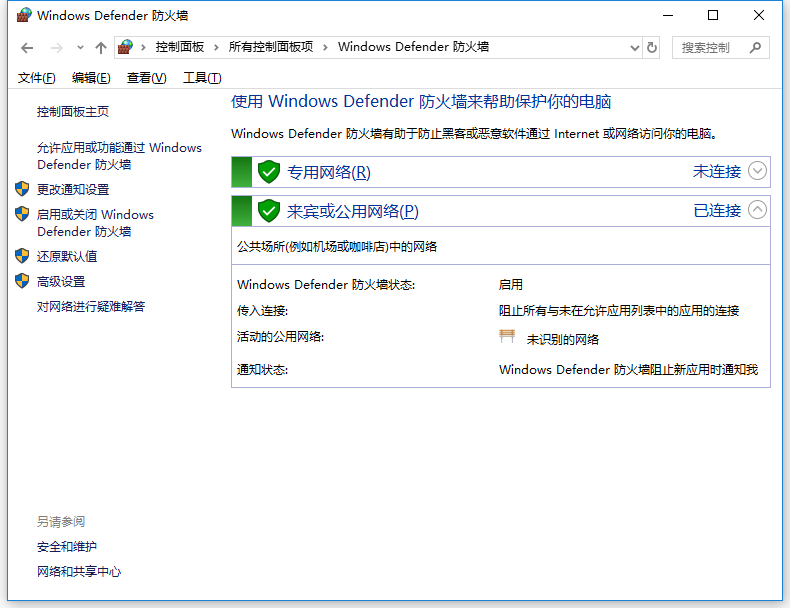Open the 工具(T) menu
The image size is (790, 608).
202,78
